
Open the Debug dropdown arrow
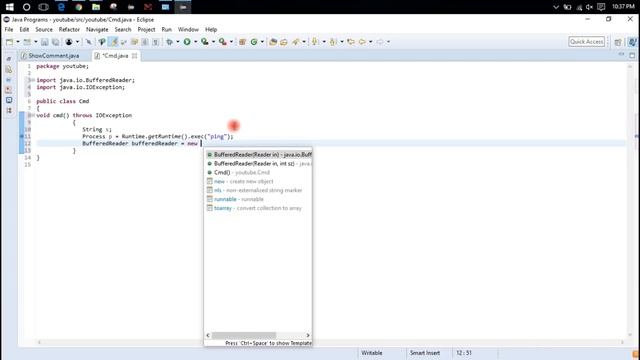178,42
